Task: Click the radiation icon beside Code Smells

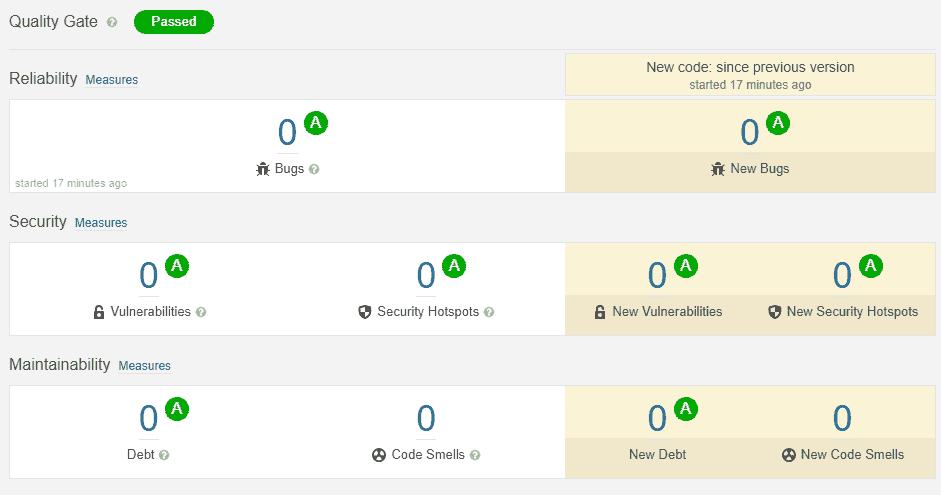Action: point(379,455)
